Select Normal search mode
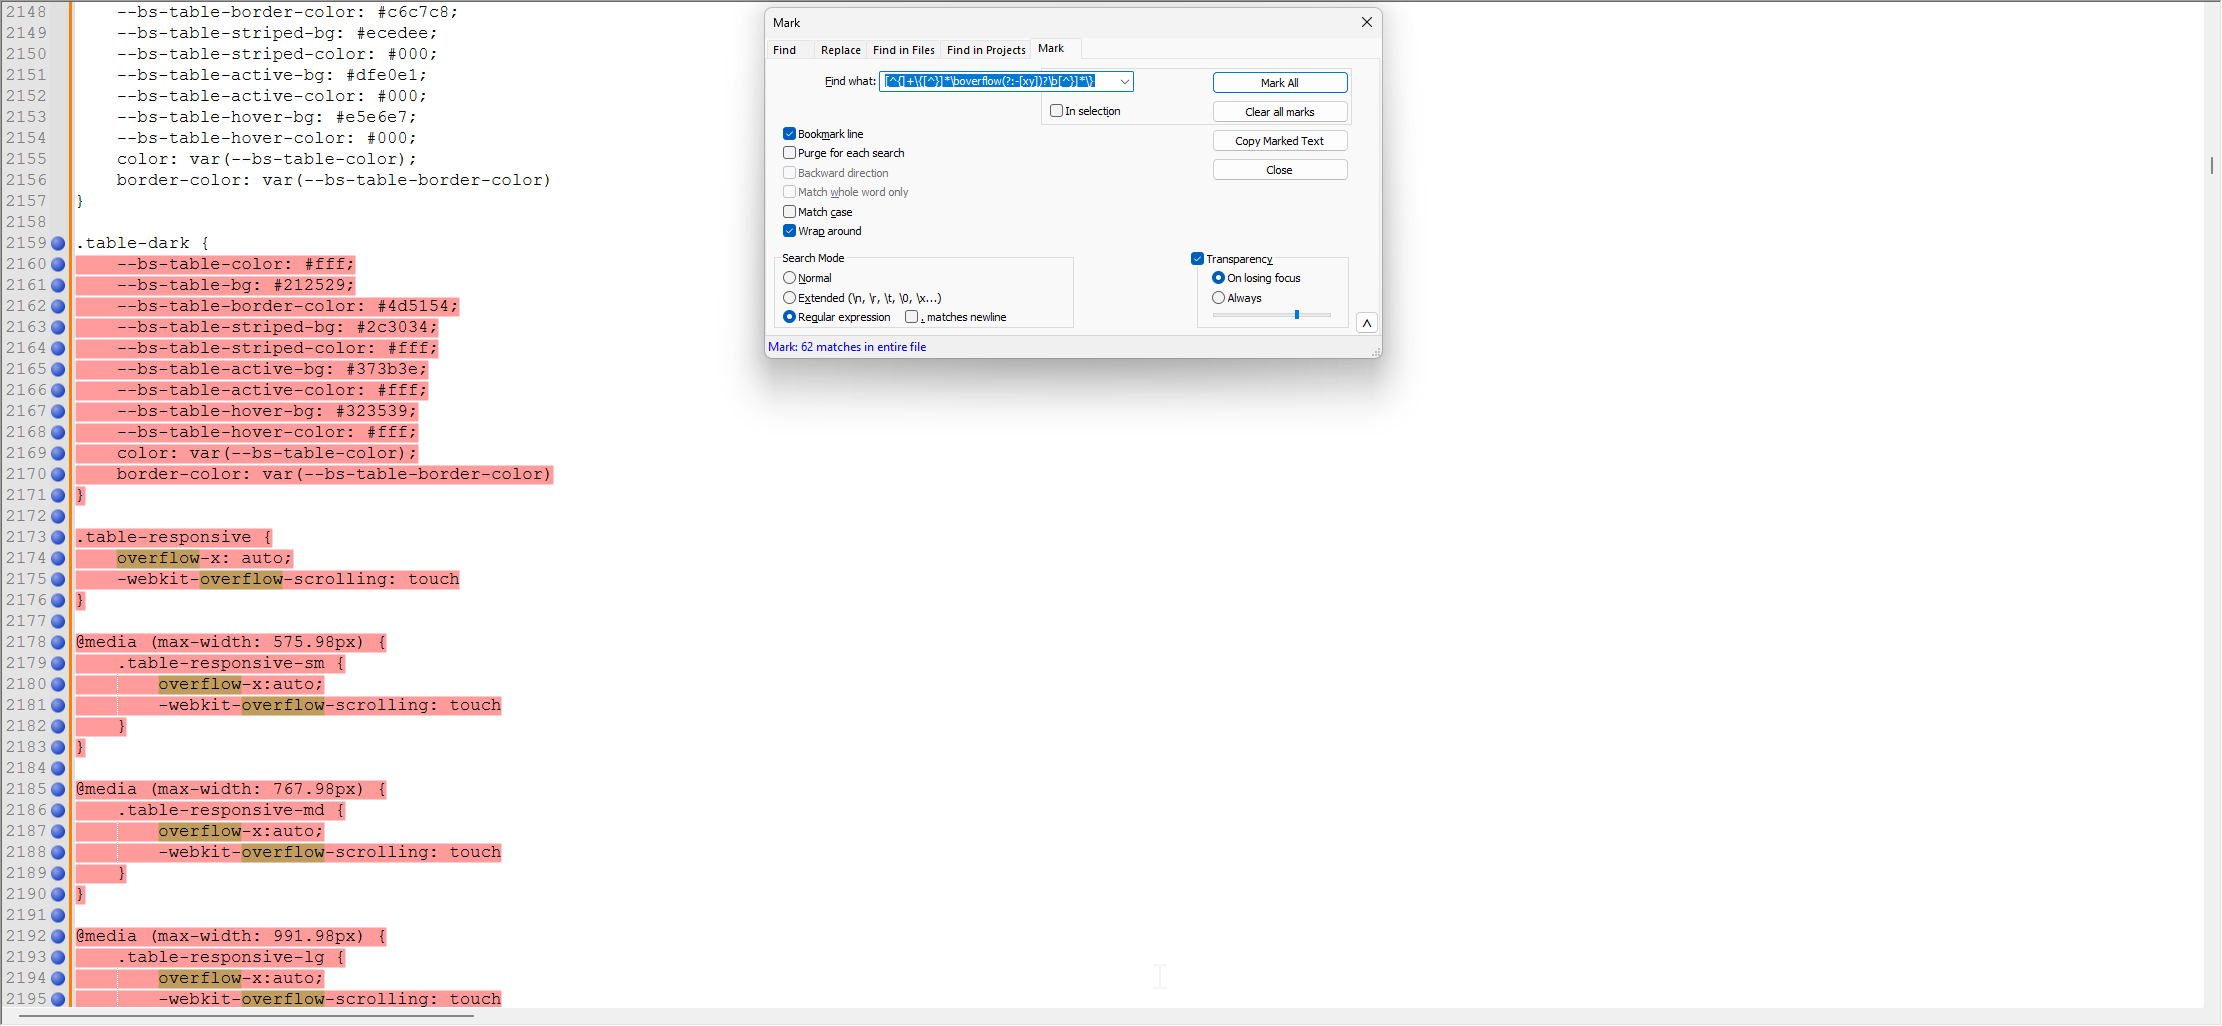Screen dimensions: 2222x1026 (789, 278)
